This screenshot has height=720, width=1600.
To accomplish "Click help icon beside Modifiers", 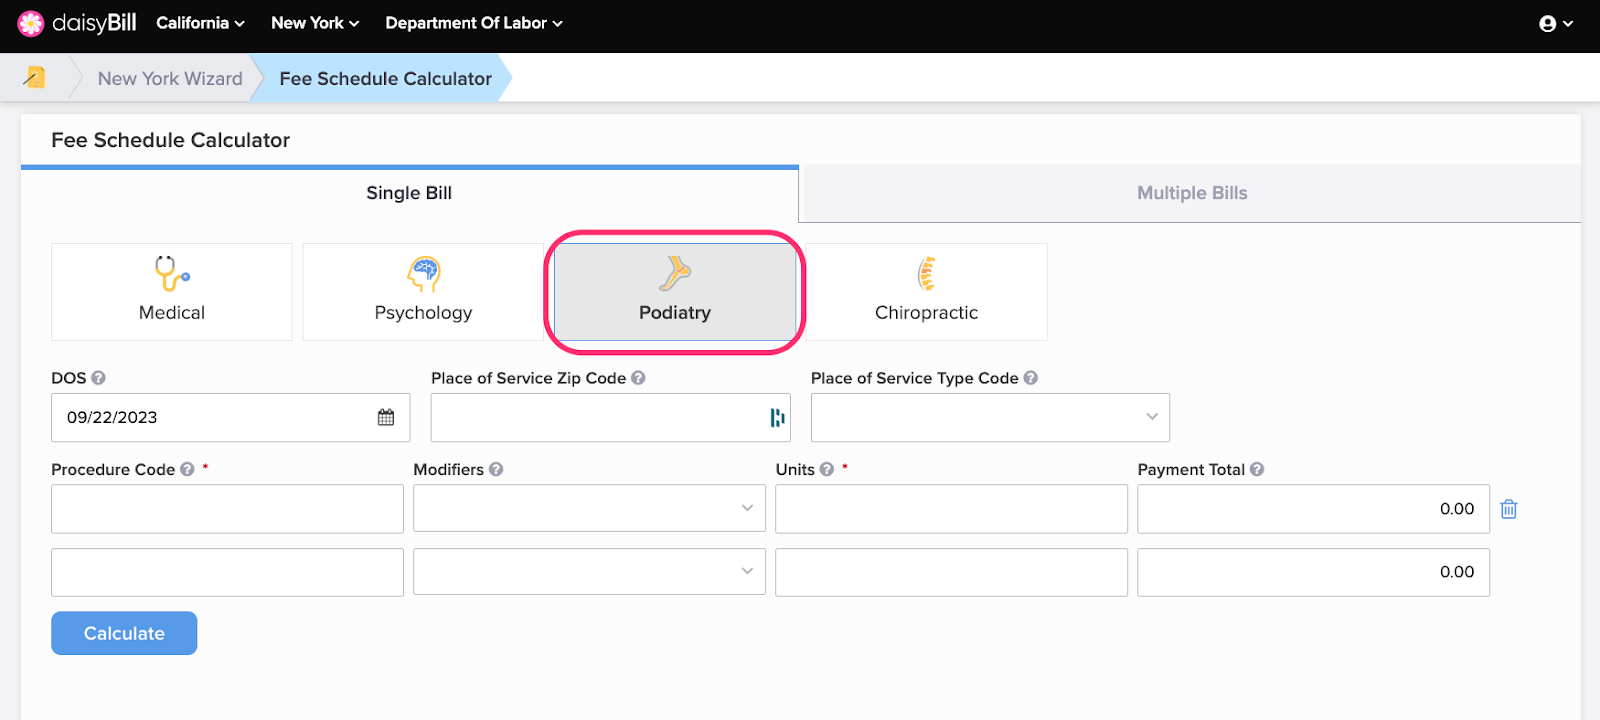I will pos(496,469).
